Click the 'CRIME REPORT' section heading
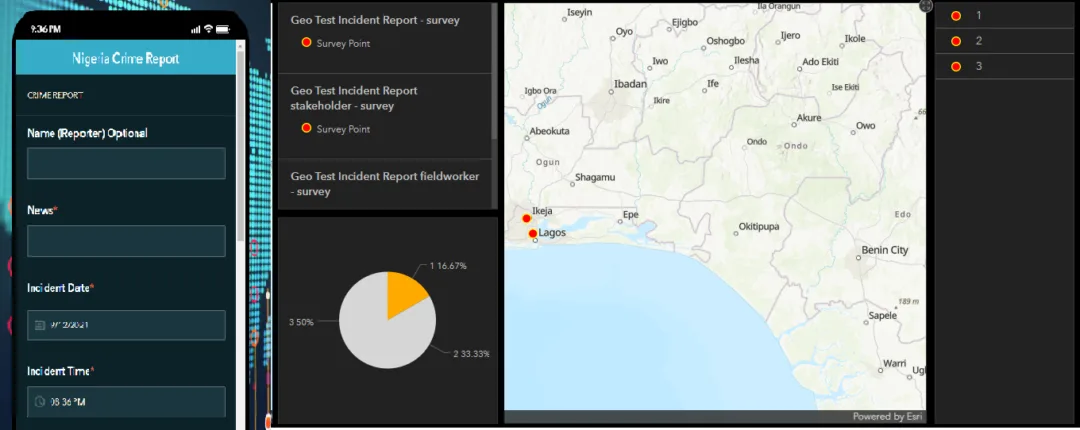 tap(55, 95)
